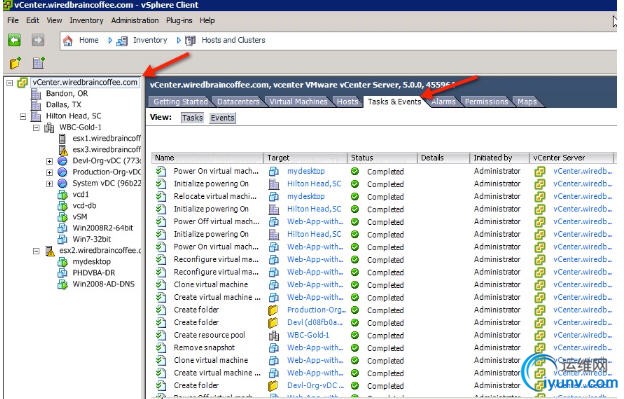Open the Help menu
This screenshot has width=624, height=399.
(x=207, y=20)
